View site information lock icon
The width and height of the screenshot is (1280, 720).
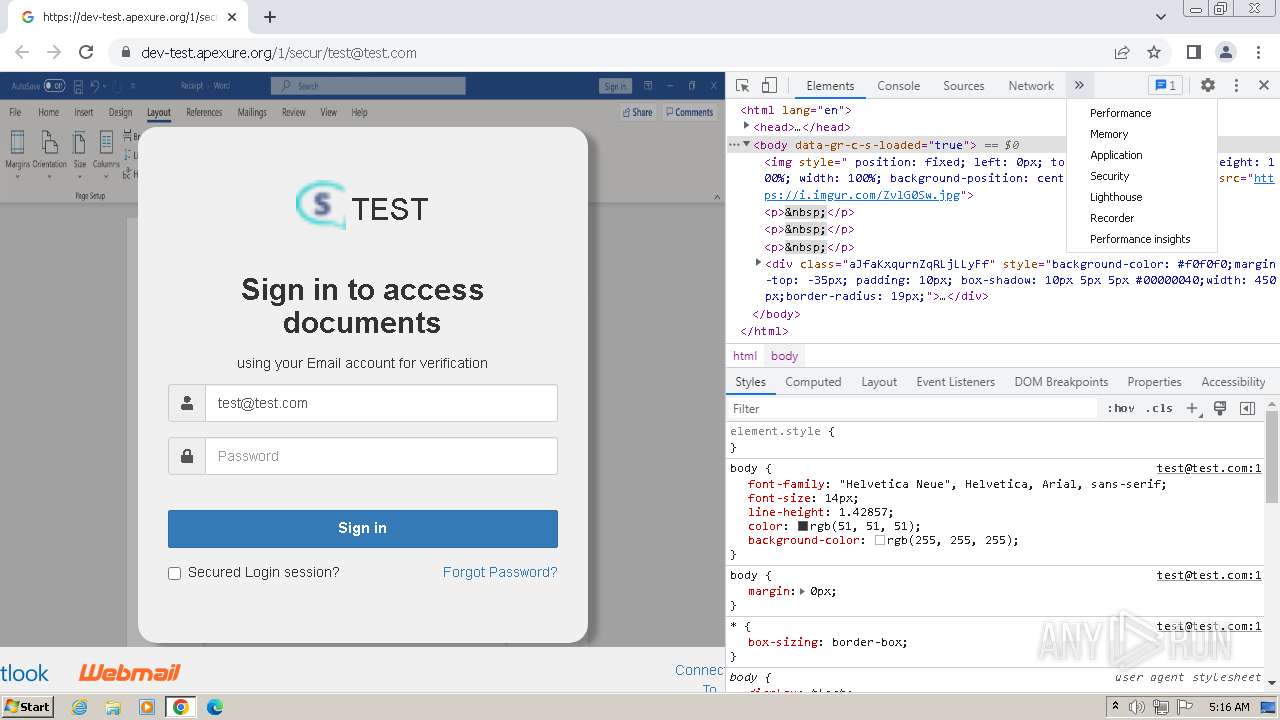pyautogui.click(x=126, y=53)
